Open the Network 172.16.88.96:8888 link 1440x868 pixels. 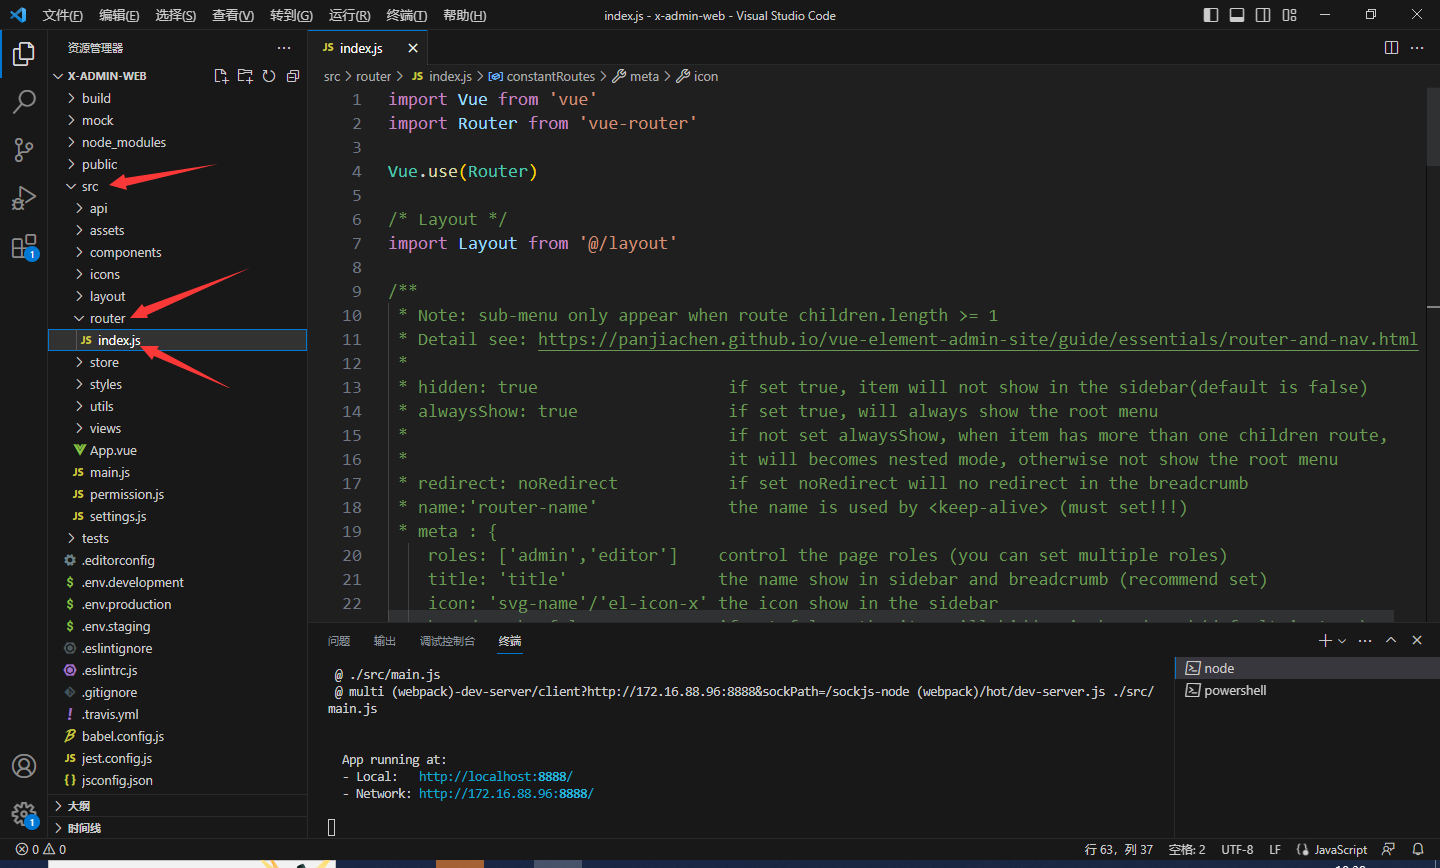506,793
